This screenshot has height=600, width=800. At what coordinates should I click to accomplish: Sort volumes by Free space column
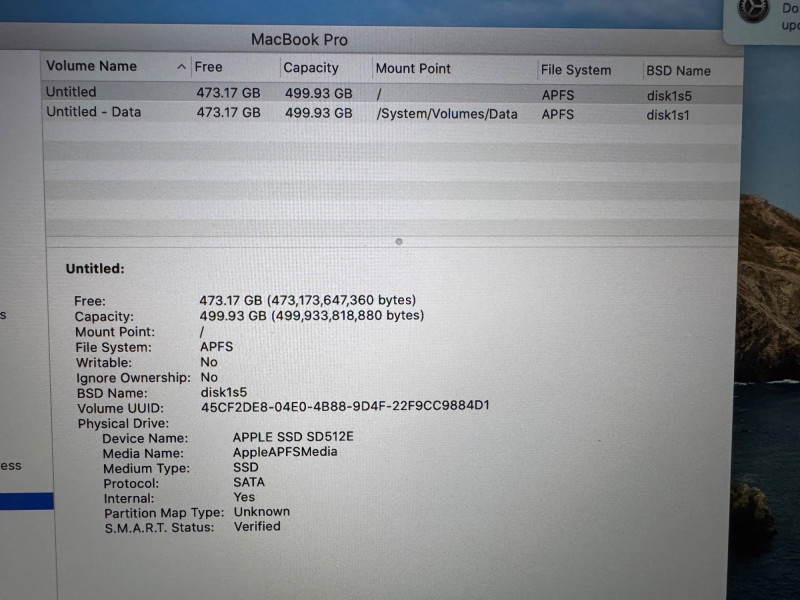coord(209,67)
